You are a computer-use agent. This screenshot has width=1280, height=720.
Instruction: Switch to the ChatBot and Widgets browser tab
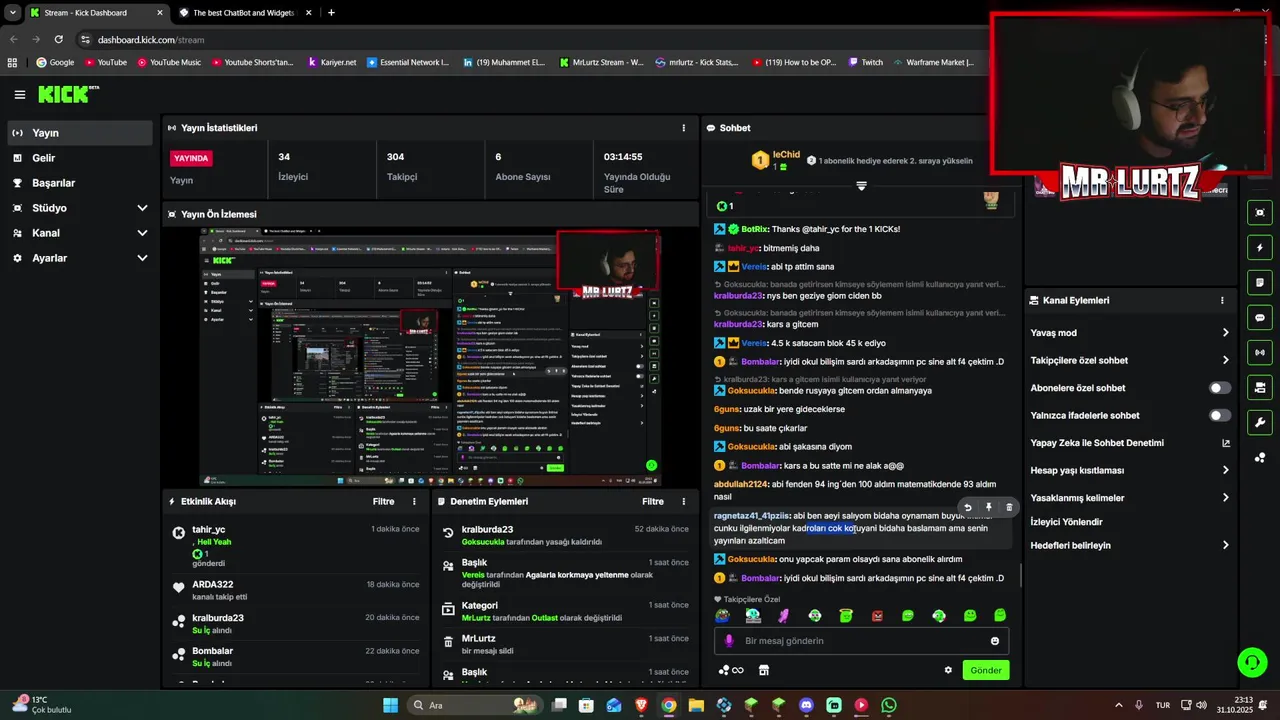tap(245, 13)
